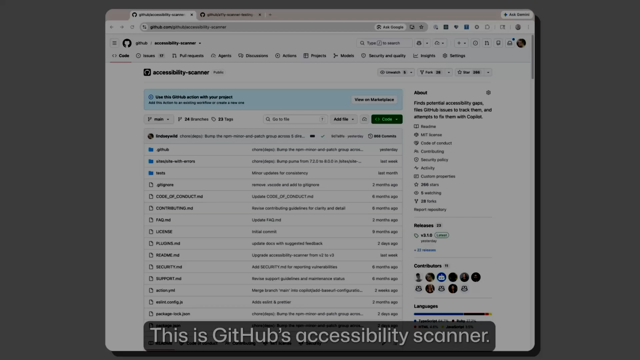Open the Chrome profile avatar in toolbar
This screenshot has height=360, width=640.
point(518,27)
